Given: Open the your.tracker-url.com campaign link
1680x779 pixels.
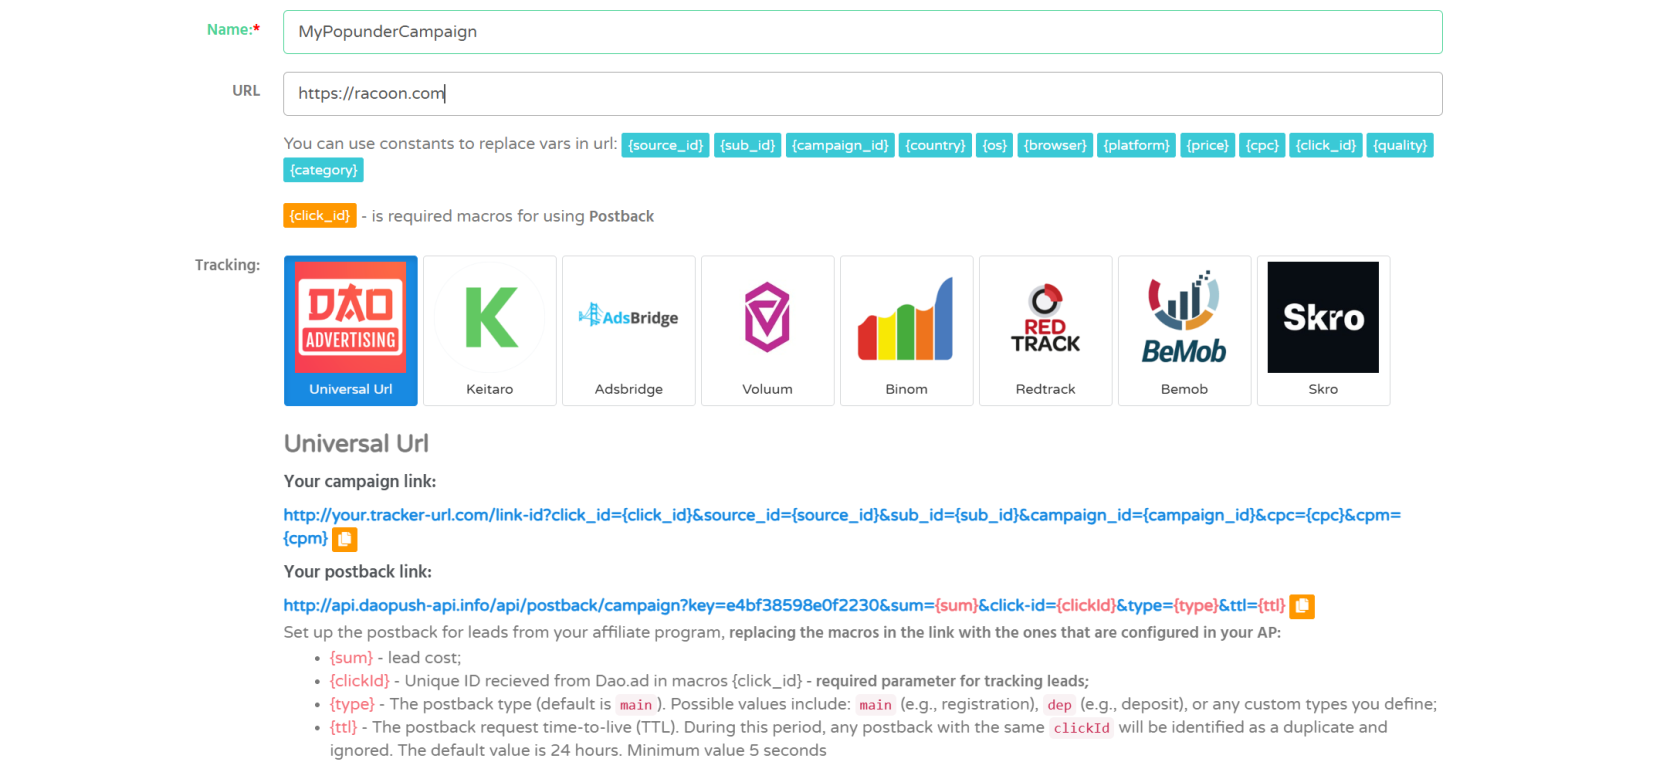Looking at the screenshot, I should coord(842,526).
